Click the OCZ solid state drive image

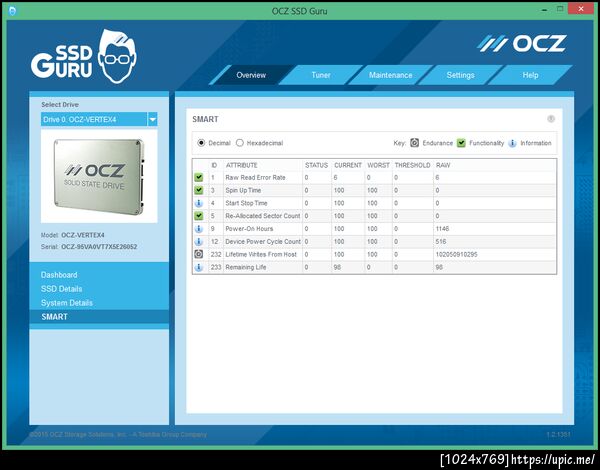(x=99, y=176)
